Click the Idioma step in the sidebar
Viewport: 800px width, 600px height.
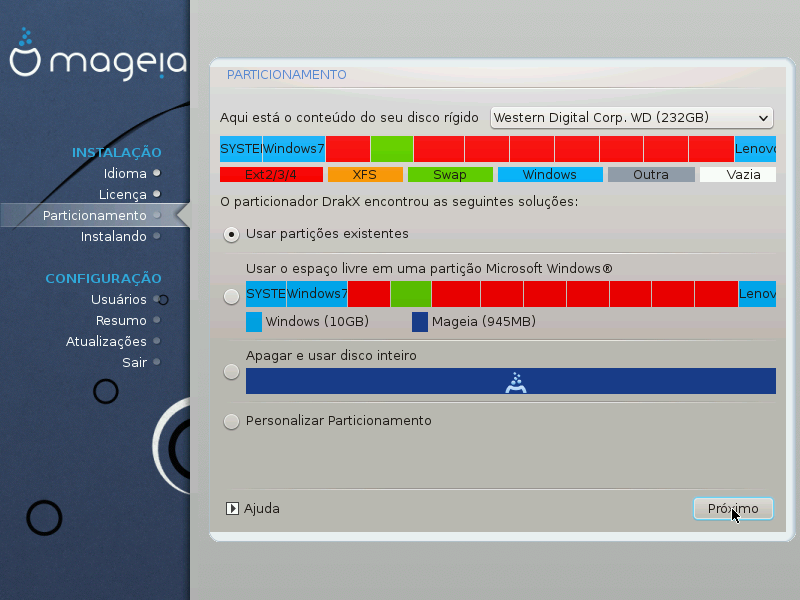(x=125, y=173)
